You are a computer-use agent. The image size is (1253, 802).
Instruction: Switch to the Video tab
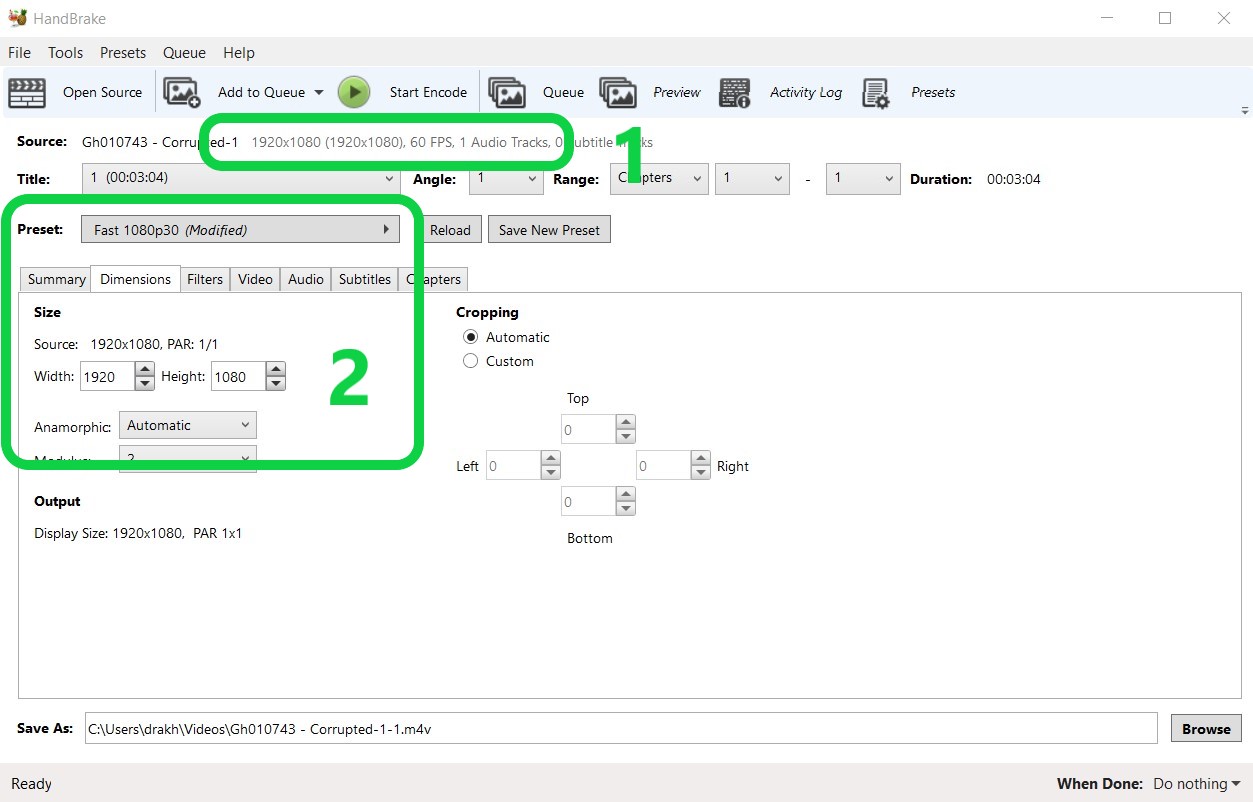point(255,279)
